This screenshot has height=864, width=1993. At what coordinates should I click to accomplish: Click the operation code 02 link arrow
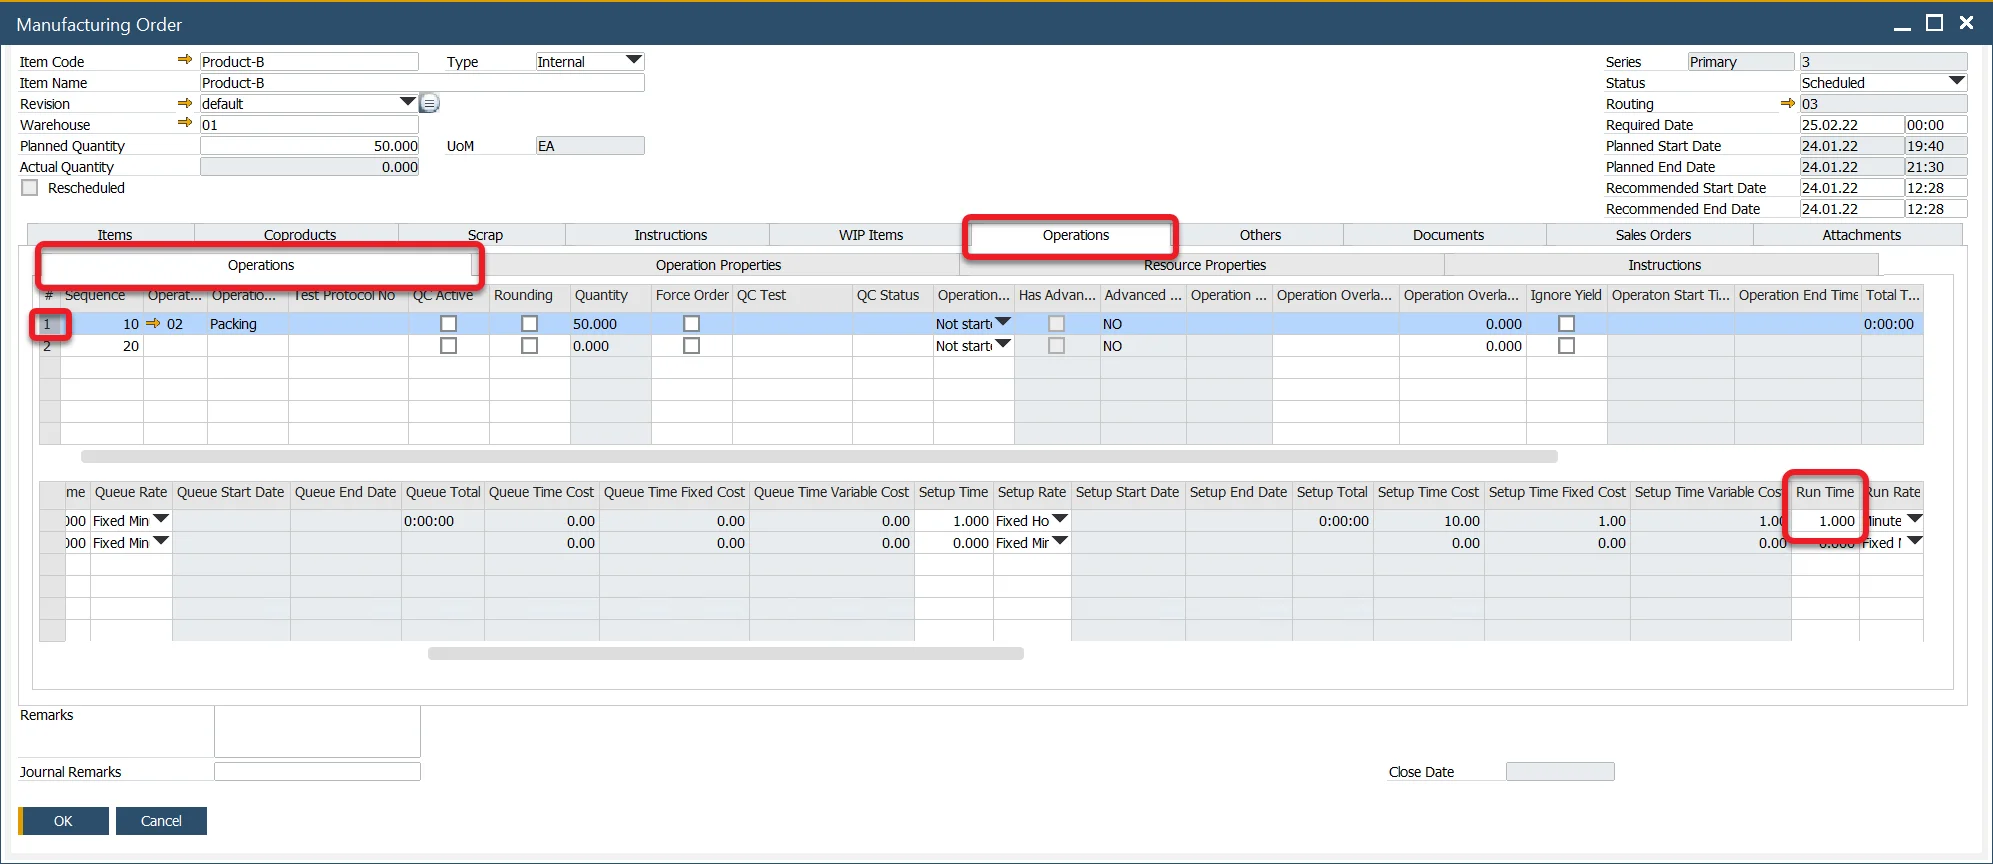[x=153, y=324]
